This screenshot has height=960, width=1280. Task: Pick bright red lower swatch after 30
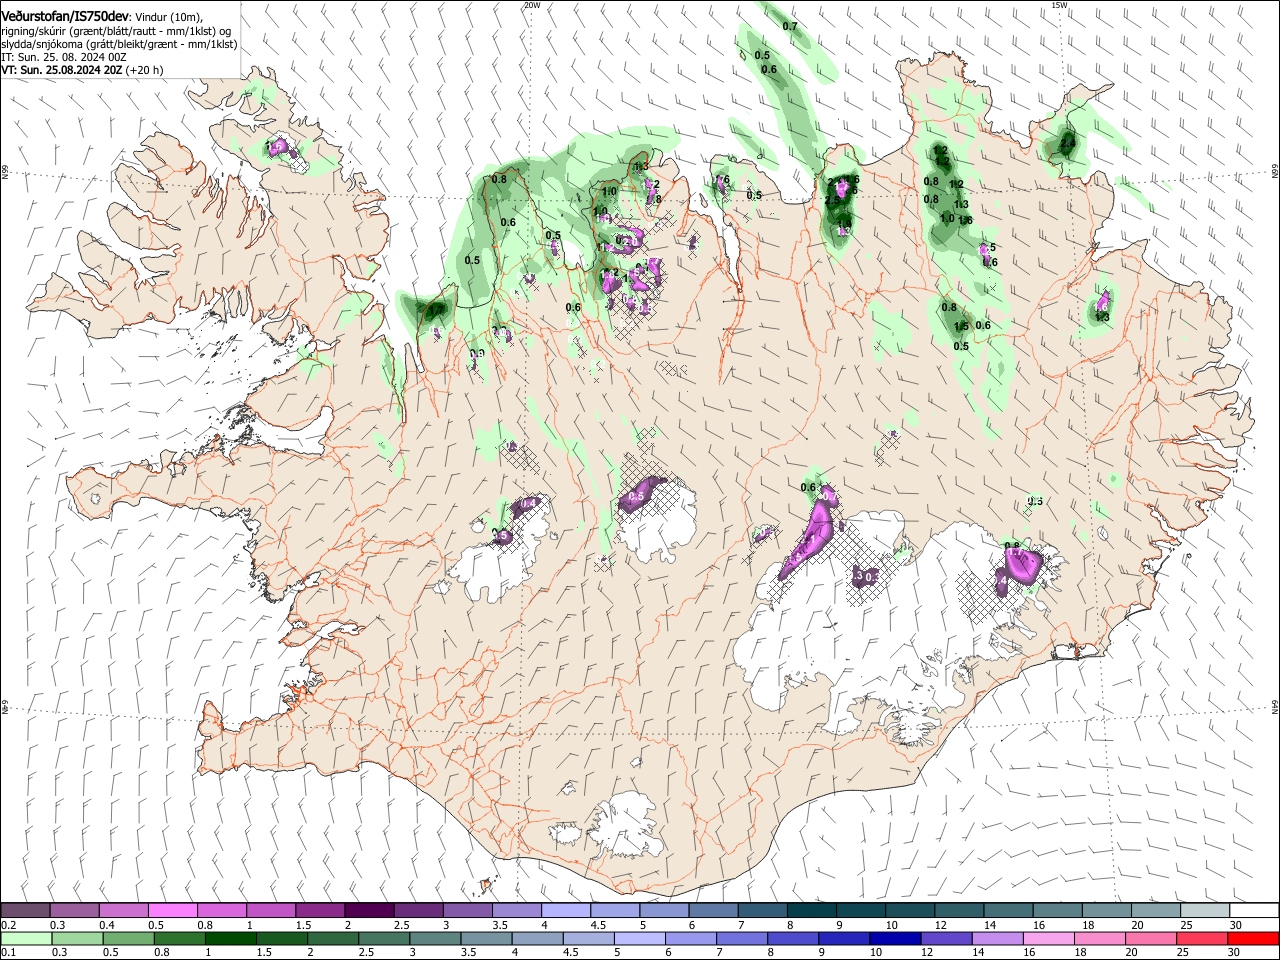pyautogui.click(x=1254, y=938)
